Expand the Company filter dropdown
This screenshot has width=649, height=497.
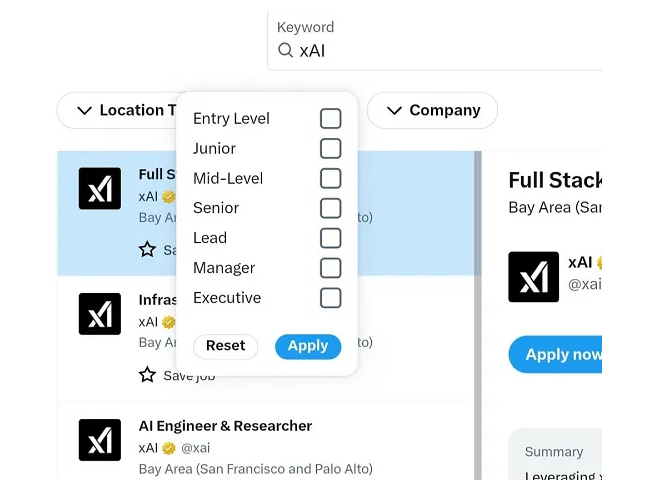click(x=432, y=110)
